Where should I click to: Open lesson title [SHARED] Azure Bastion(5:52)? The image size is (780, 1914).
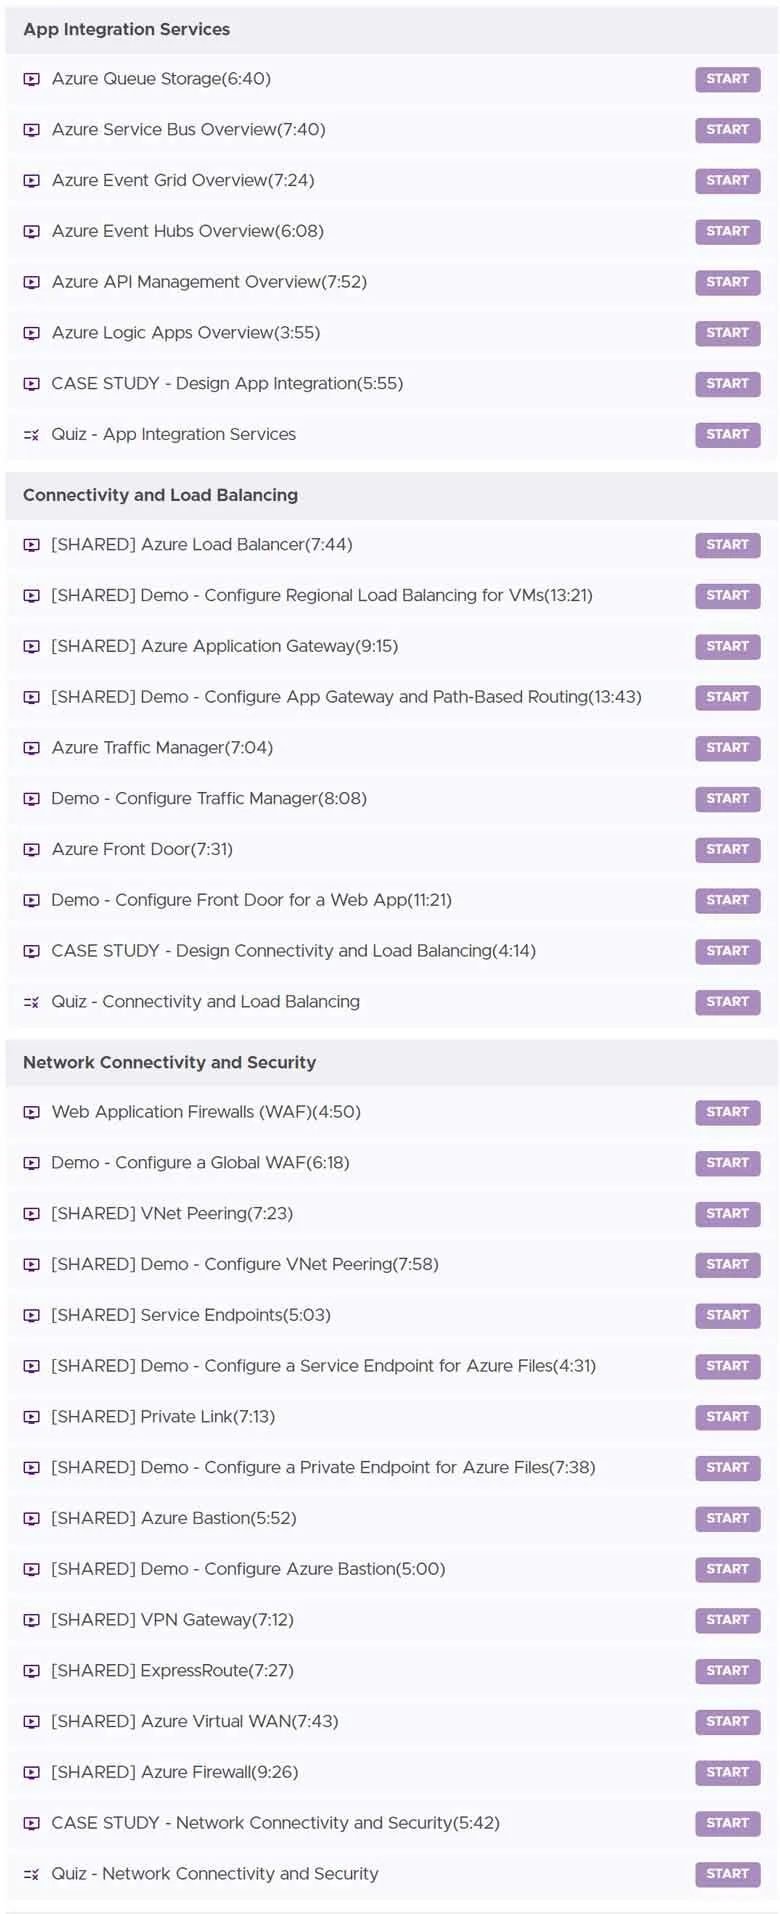pyautogui.click(x=174, y=1519)
